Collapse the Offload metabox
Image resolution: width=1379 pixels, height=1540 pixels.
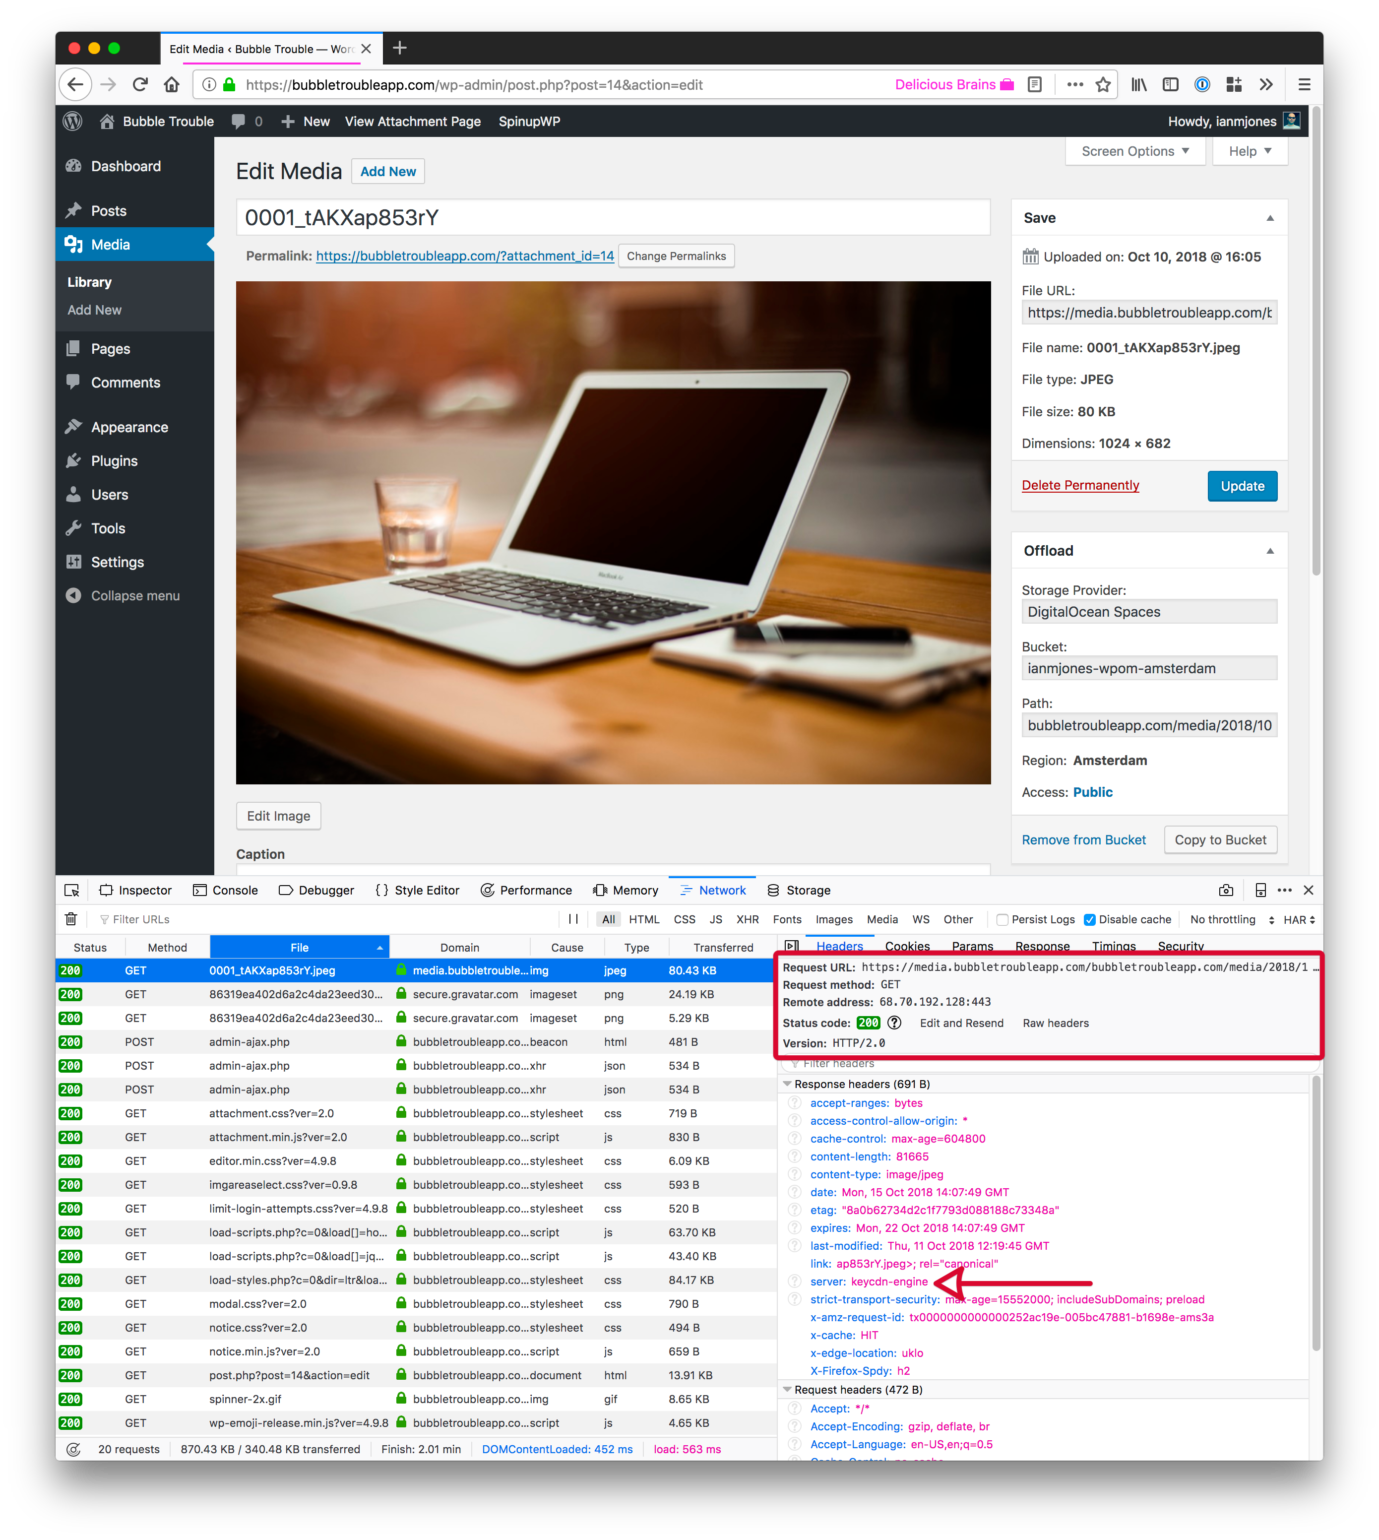pyautogui.click(x=1270, y=551)
